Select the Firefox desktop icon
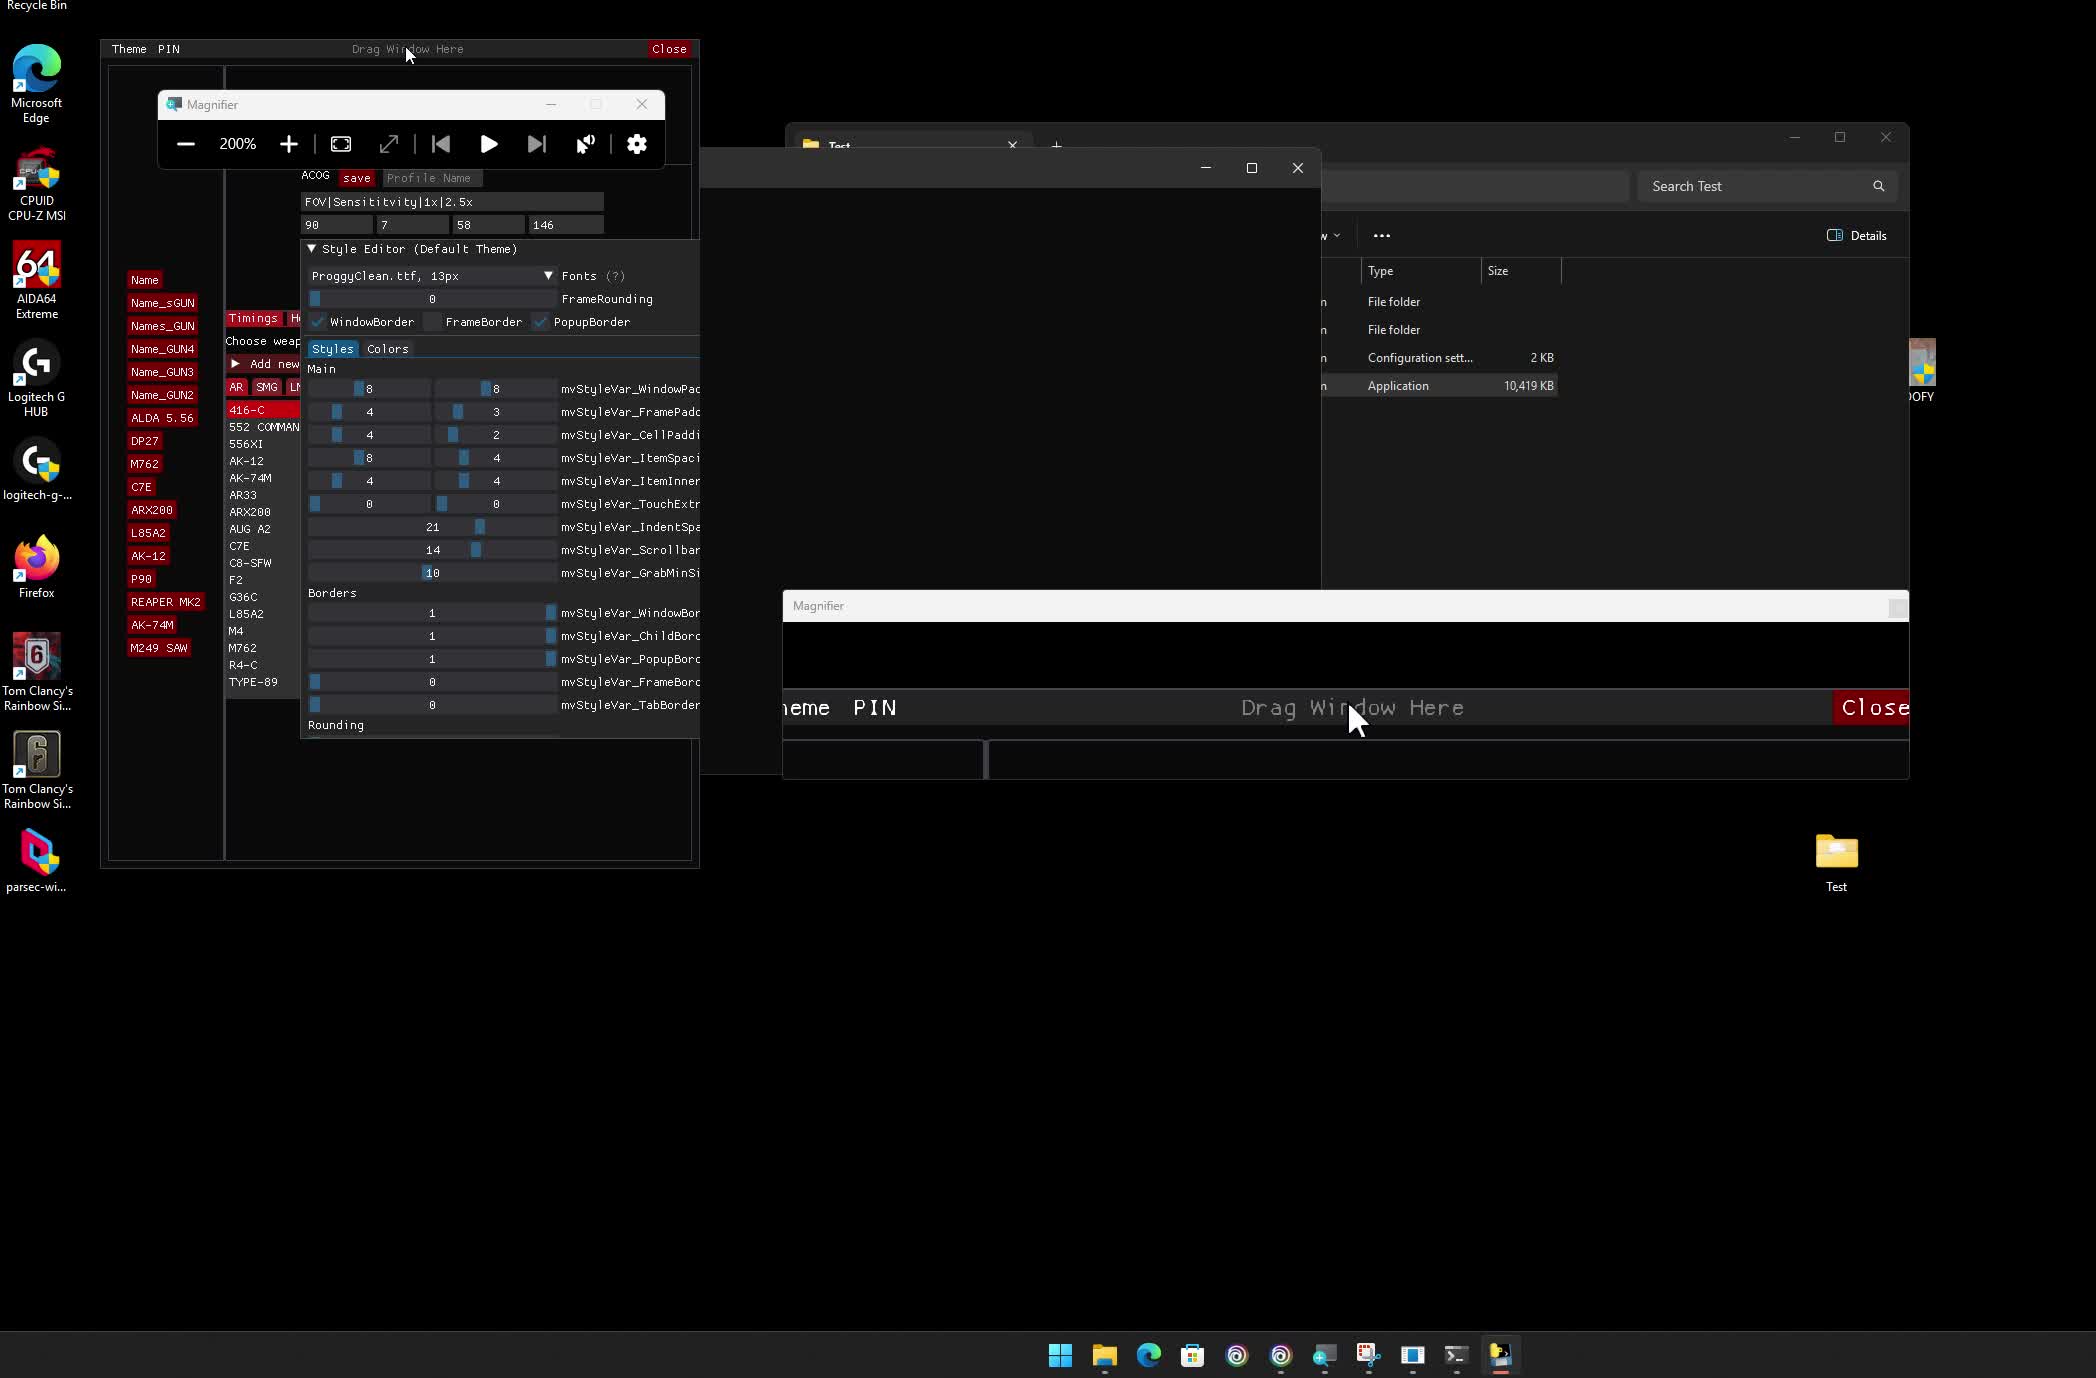Viewport: 2096px width, 1378px height. [36, 568]
